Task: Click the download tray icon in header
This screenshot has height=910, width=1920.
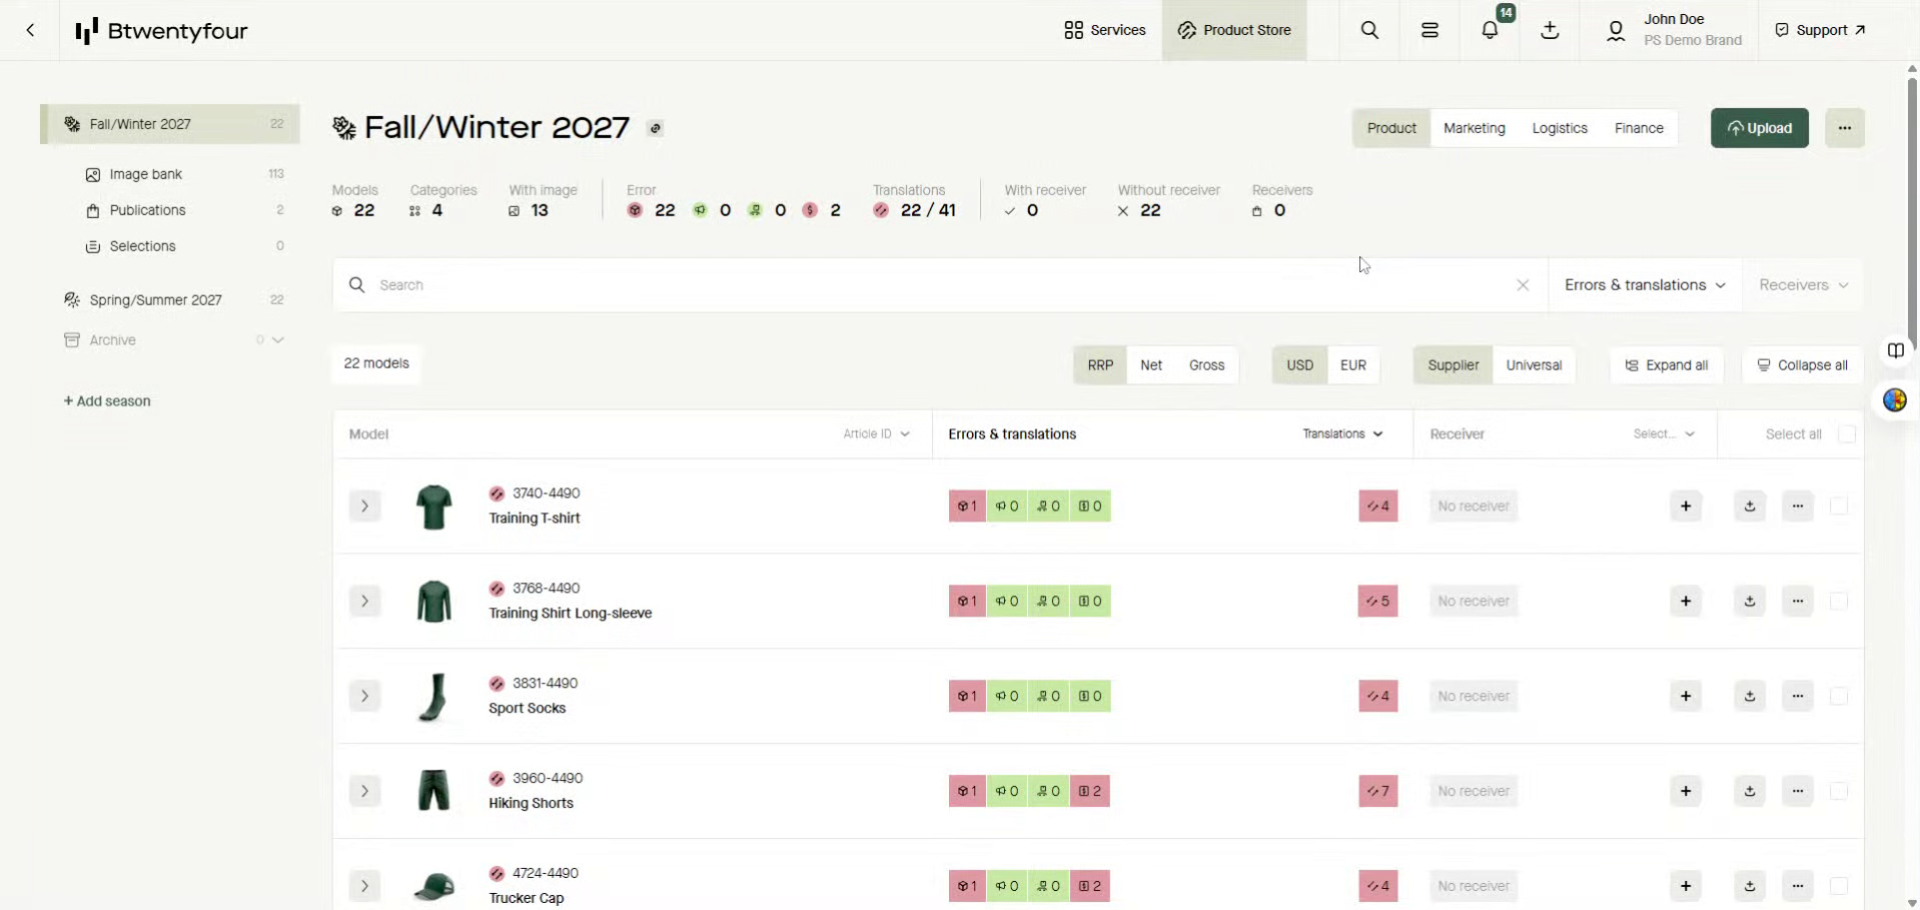Action: [x=1550, y=30]
